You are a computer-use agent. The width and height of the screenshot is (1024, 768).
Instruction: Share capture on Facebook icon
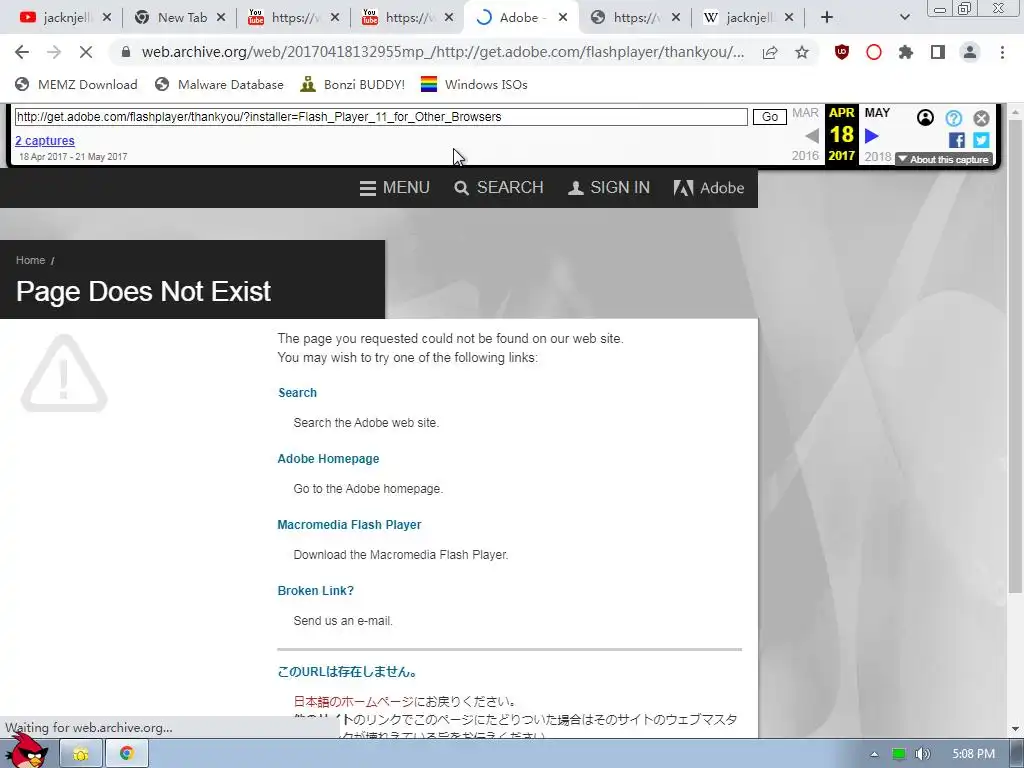coord(957,140)
